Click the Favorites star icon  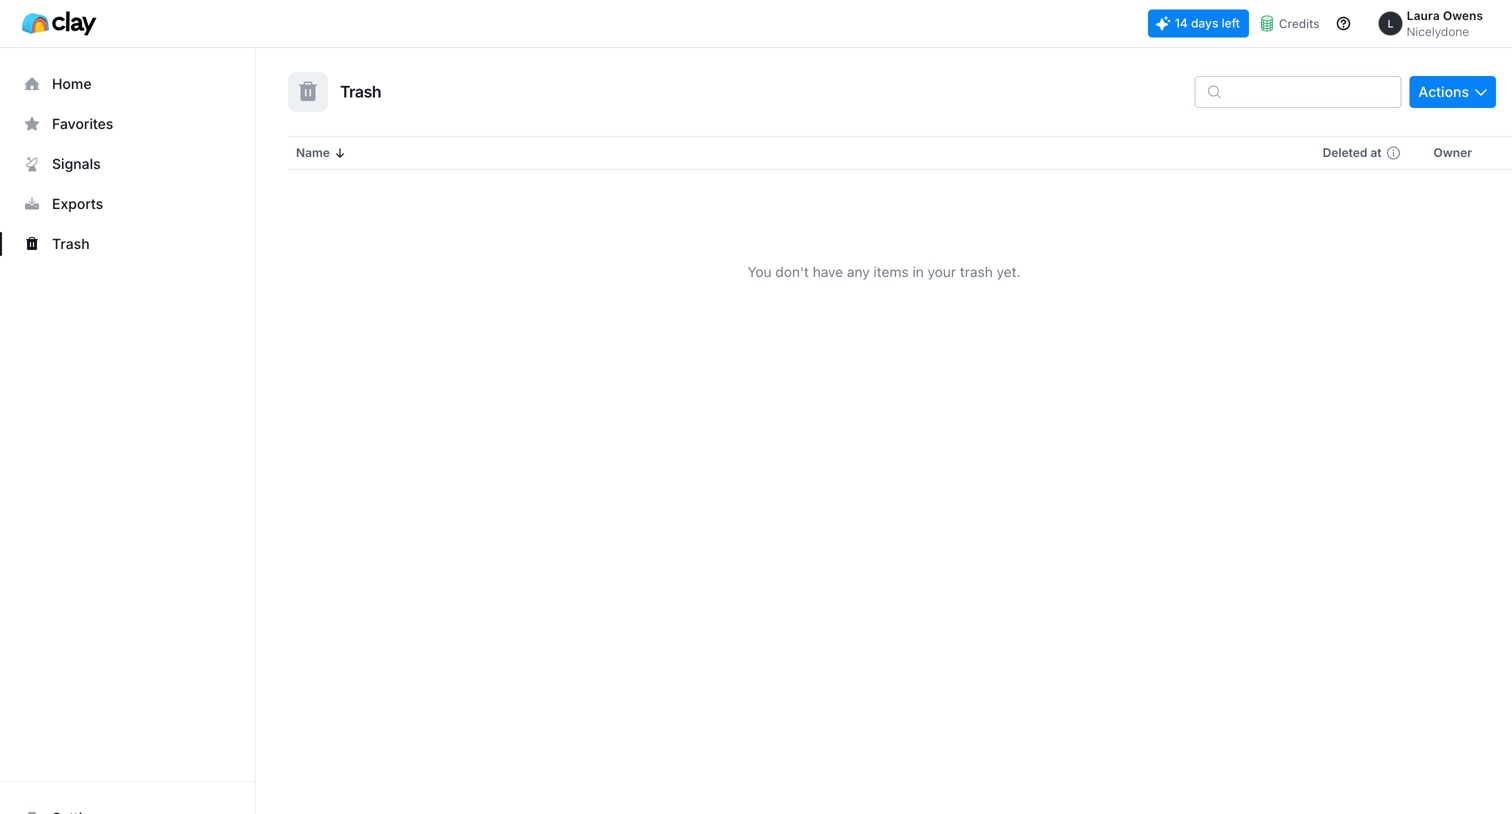pyautogui.click(x=32, y=124)
